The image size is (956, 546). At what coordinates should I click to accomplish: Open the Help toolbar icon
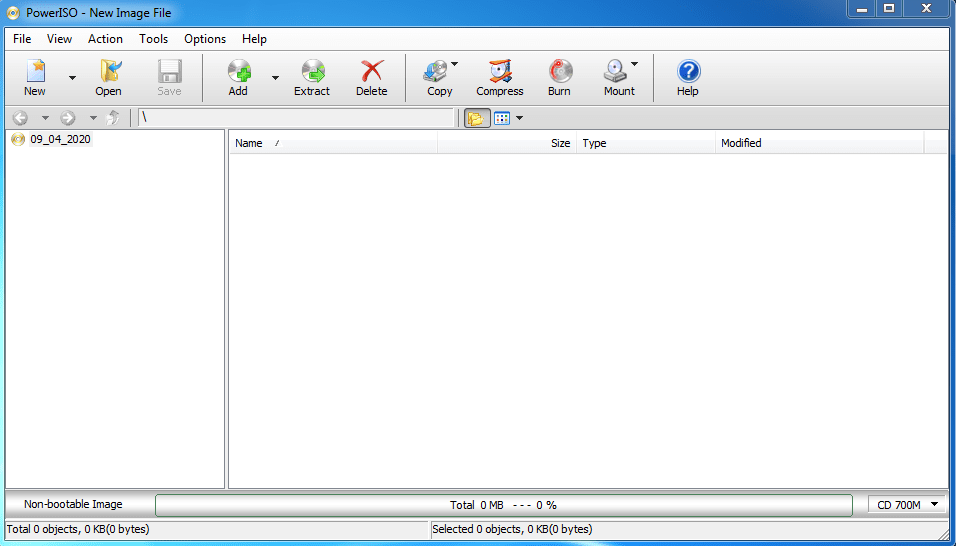coord(687,77)
